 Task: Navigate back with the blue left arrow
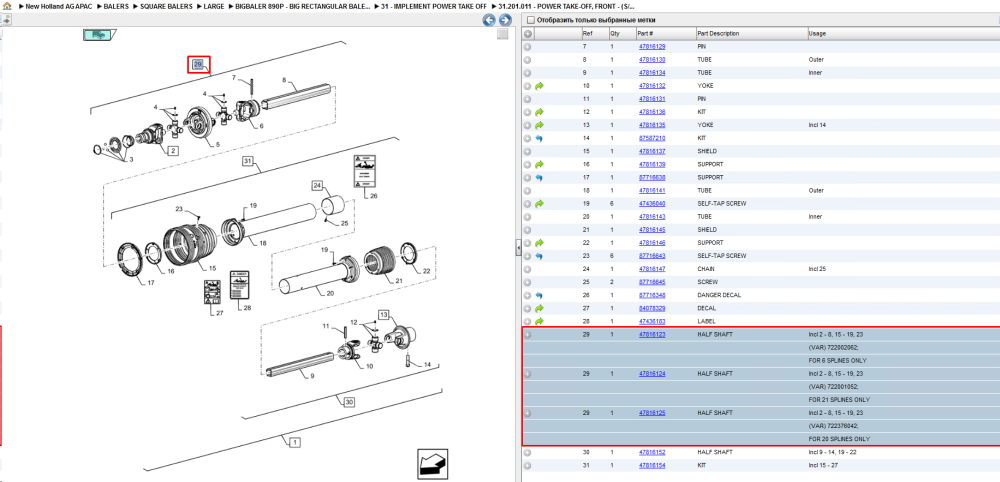pos(489,20)
